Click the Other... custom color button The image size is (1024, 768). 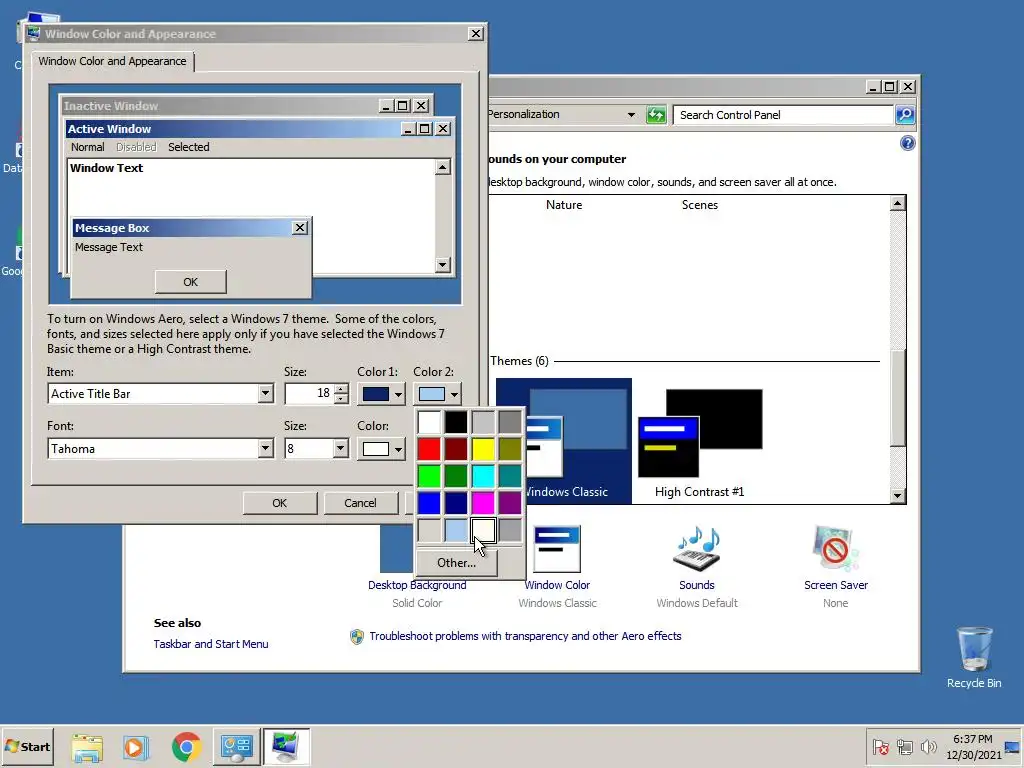tap(456, 562)
